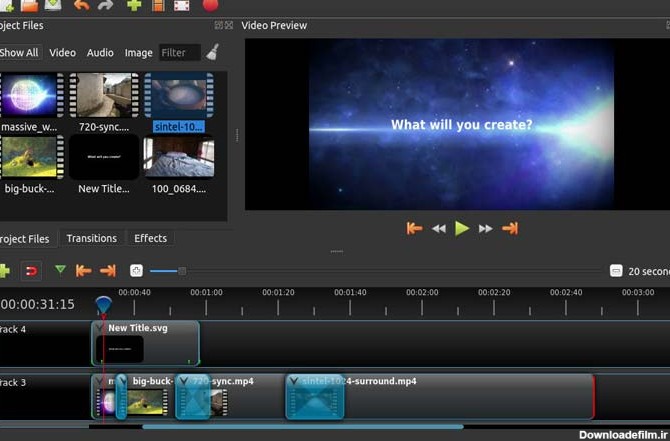
Task: Select the big-buck file thumbnail
Action: (32, 157)
